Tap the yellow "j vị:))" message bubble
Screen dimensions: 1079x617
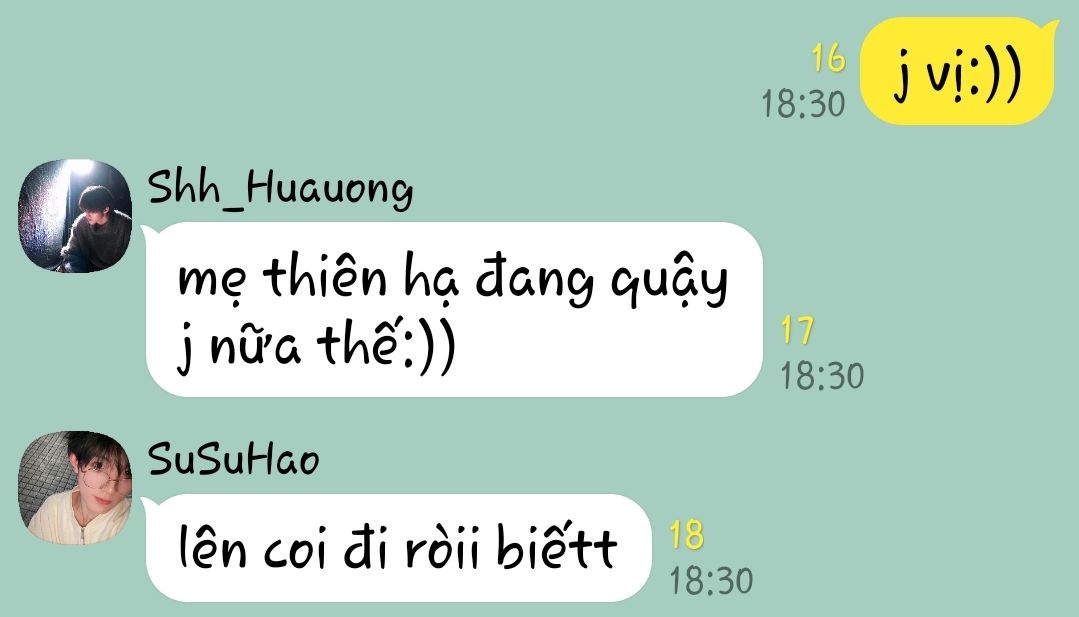959,72
